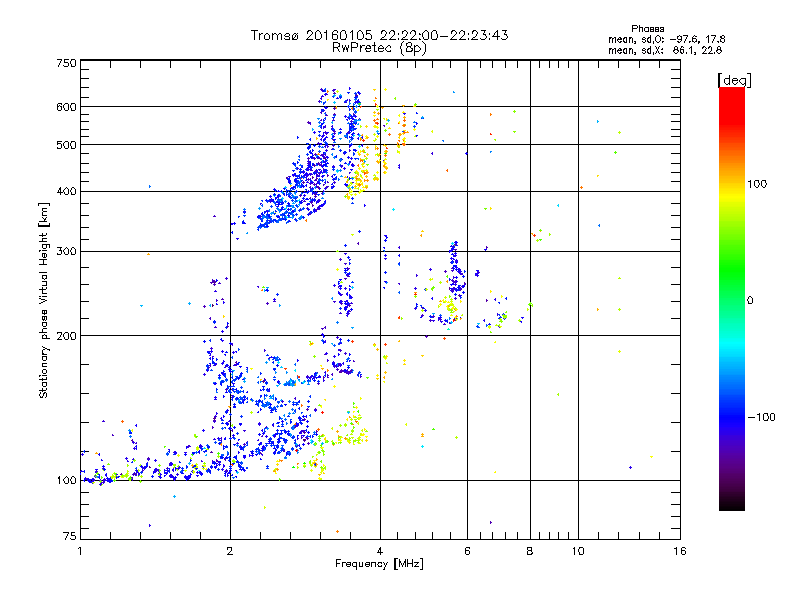Viewport: 800px width, 600px height.
Task: Click the y-axis tick label '300'
Action: pos(66,252)
